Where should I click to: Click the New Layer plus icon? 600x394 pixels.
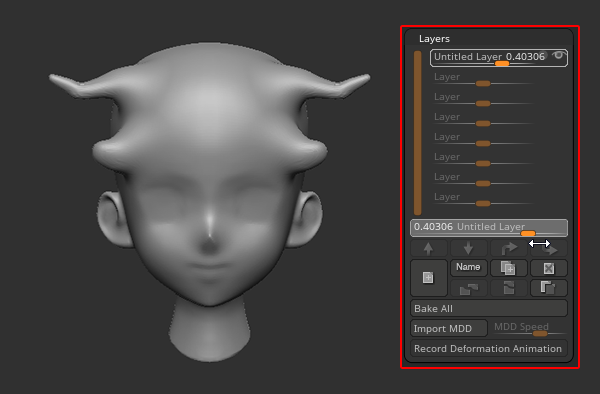(429, 278)
